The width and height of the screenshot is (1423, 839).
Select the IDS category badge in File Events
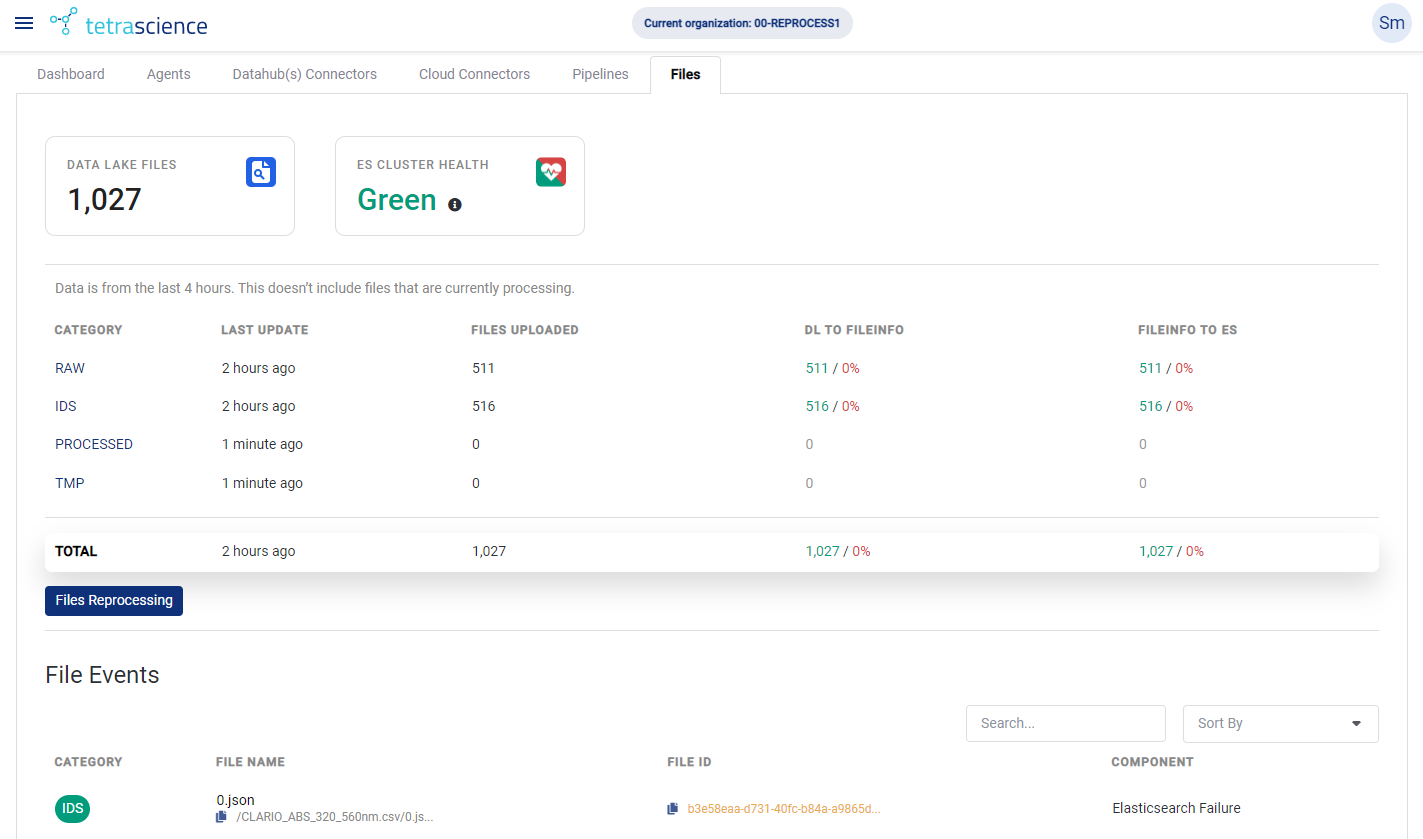pos(72,808)
